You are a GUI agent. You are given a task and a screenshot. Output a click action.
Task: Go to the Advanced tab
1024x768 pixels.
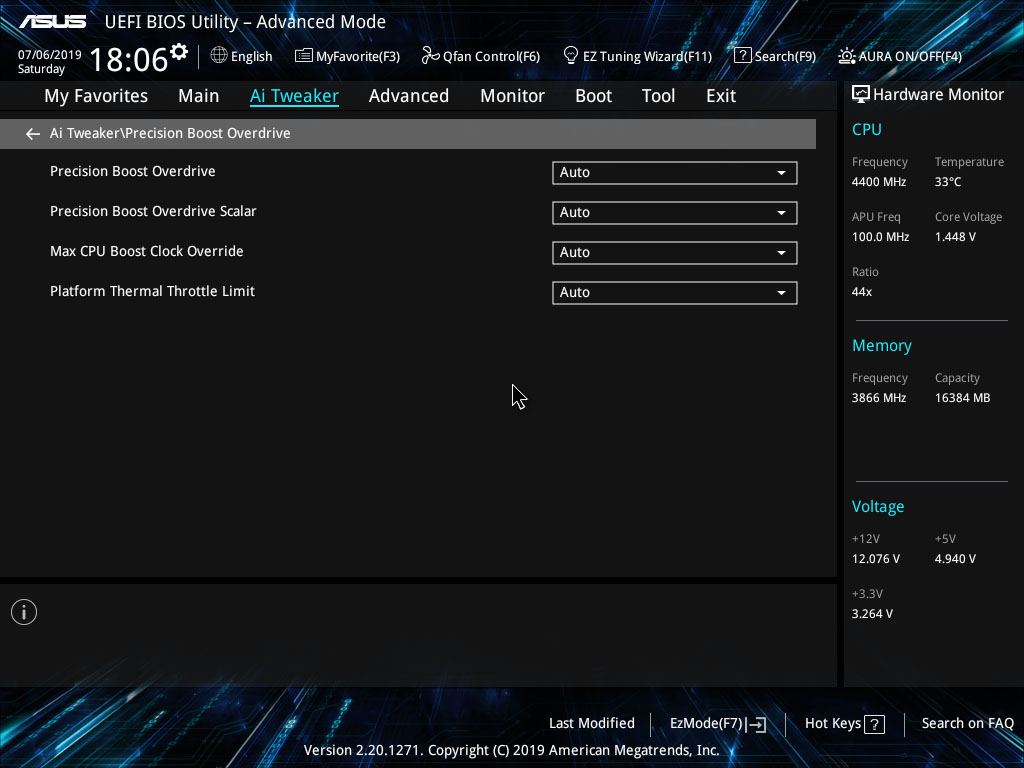[409, 96]
